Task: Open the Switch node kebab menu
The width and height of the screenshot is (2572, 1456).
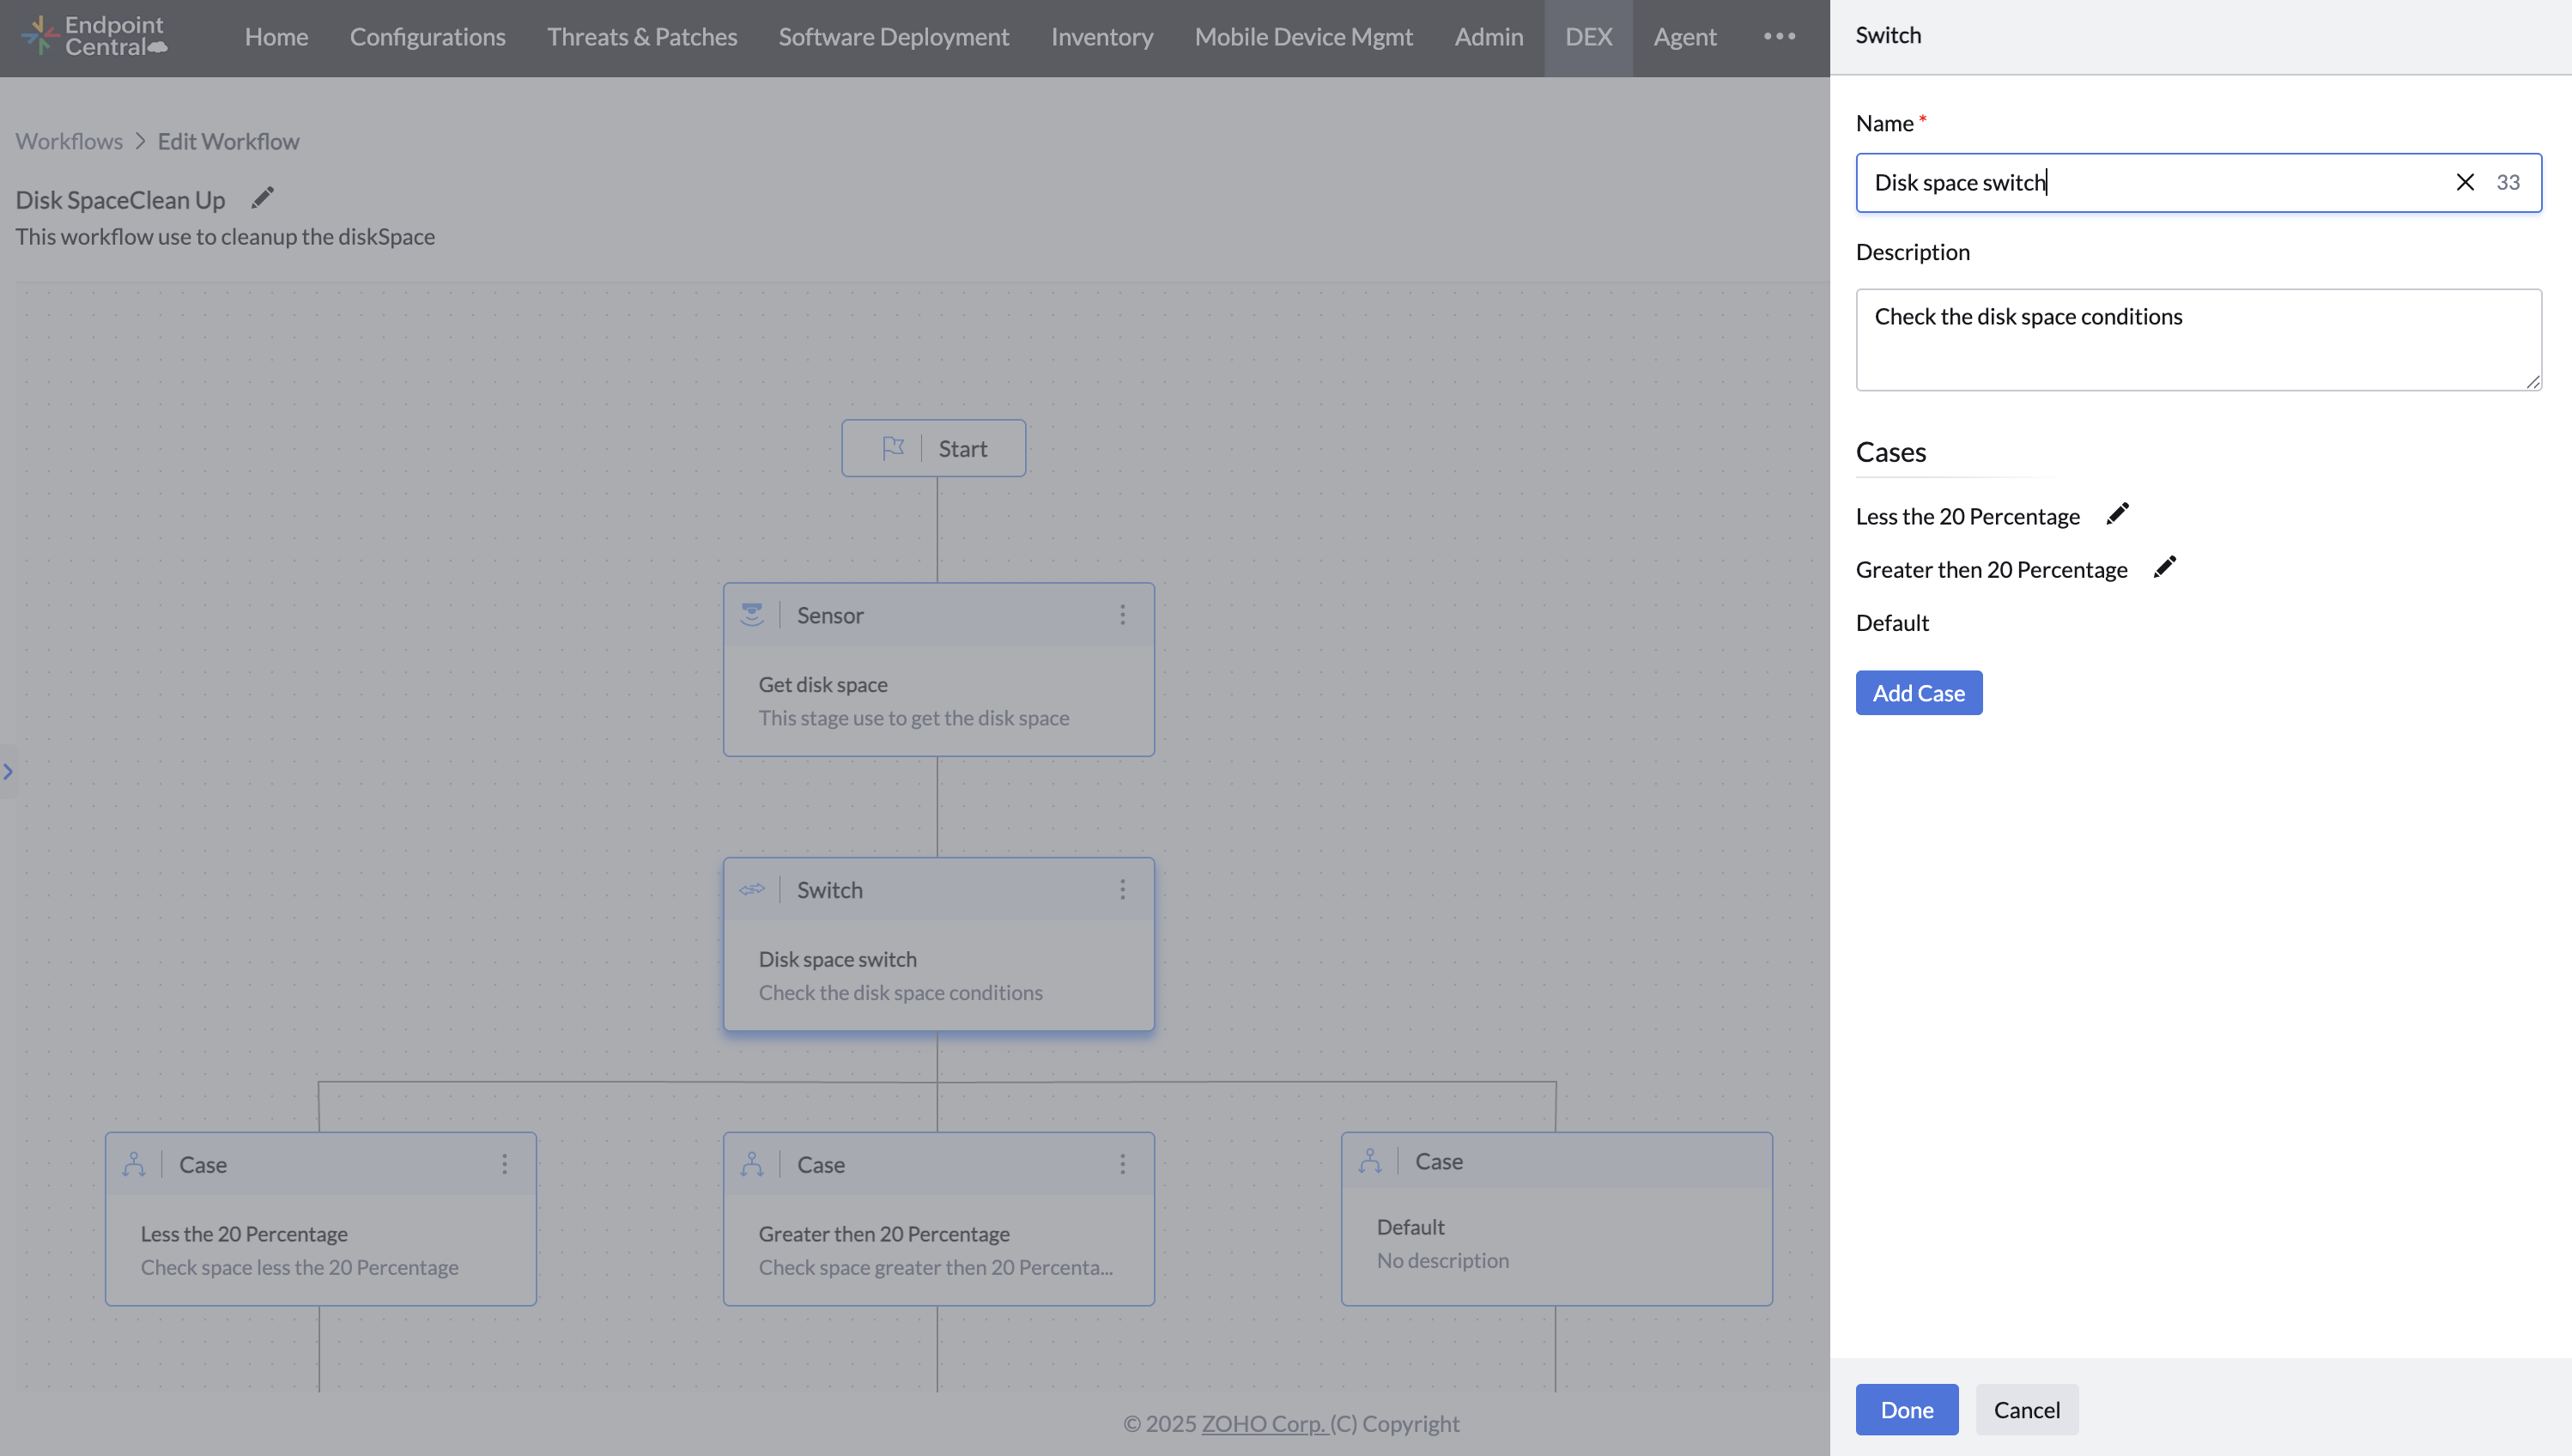Action: click(1122, 889)
